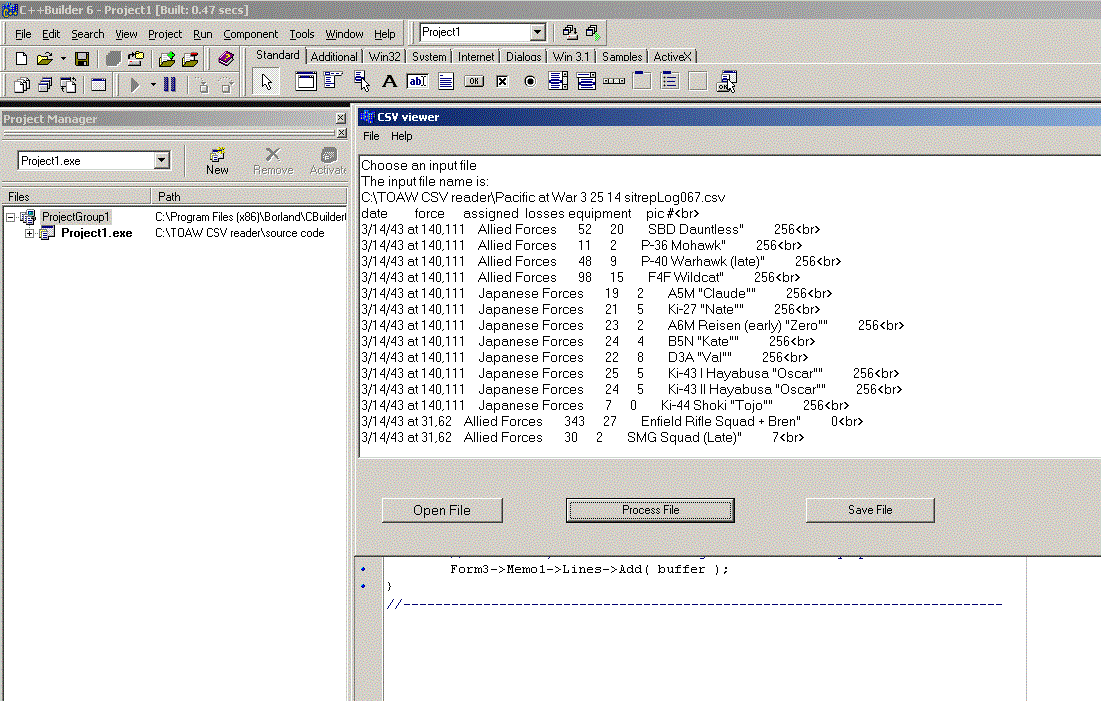
Task: Collapse the ProjectGroup1 tree node
Action: [x=11, y=217]
